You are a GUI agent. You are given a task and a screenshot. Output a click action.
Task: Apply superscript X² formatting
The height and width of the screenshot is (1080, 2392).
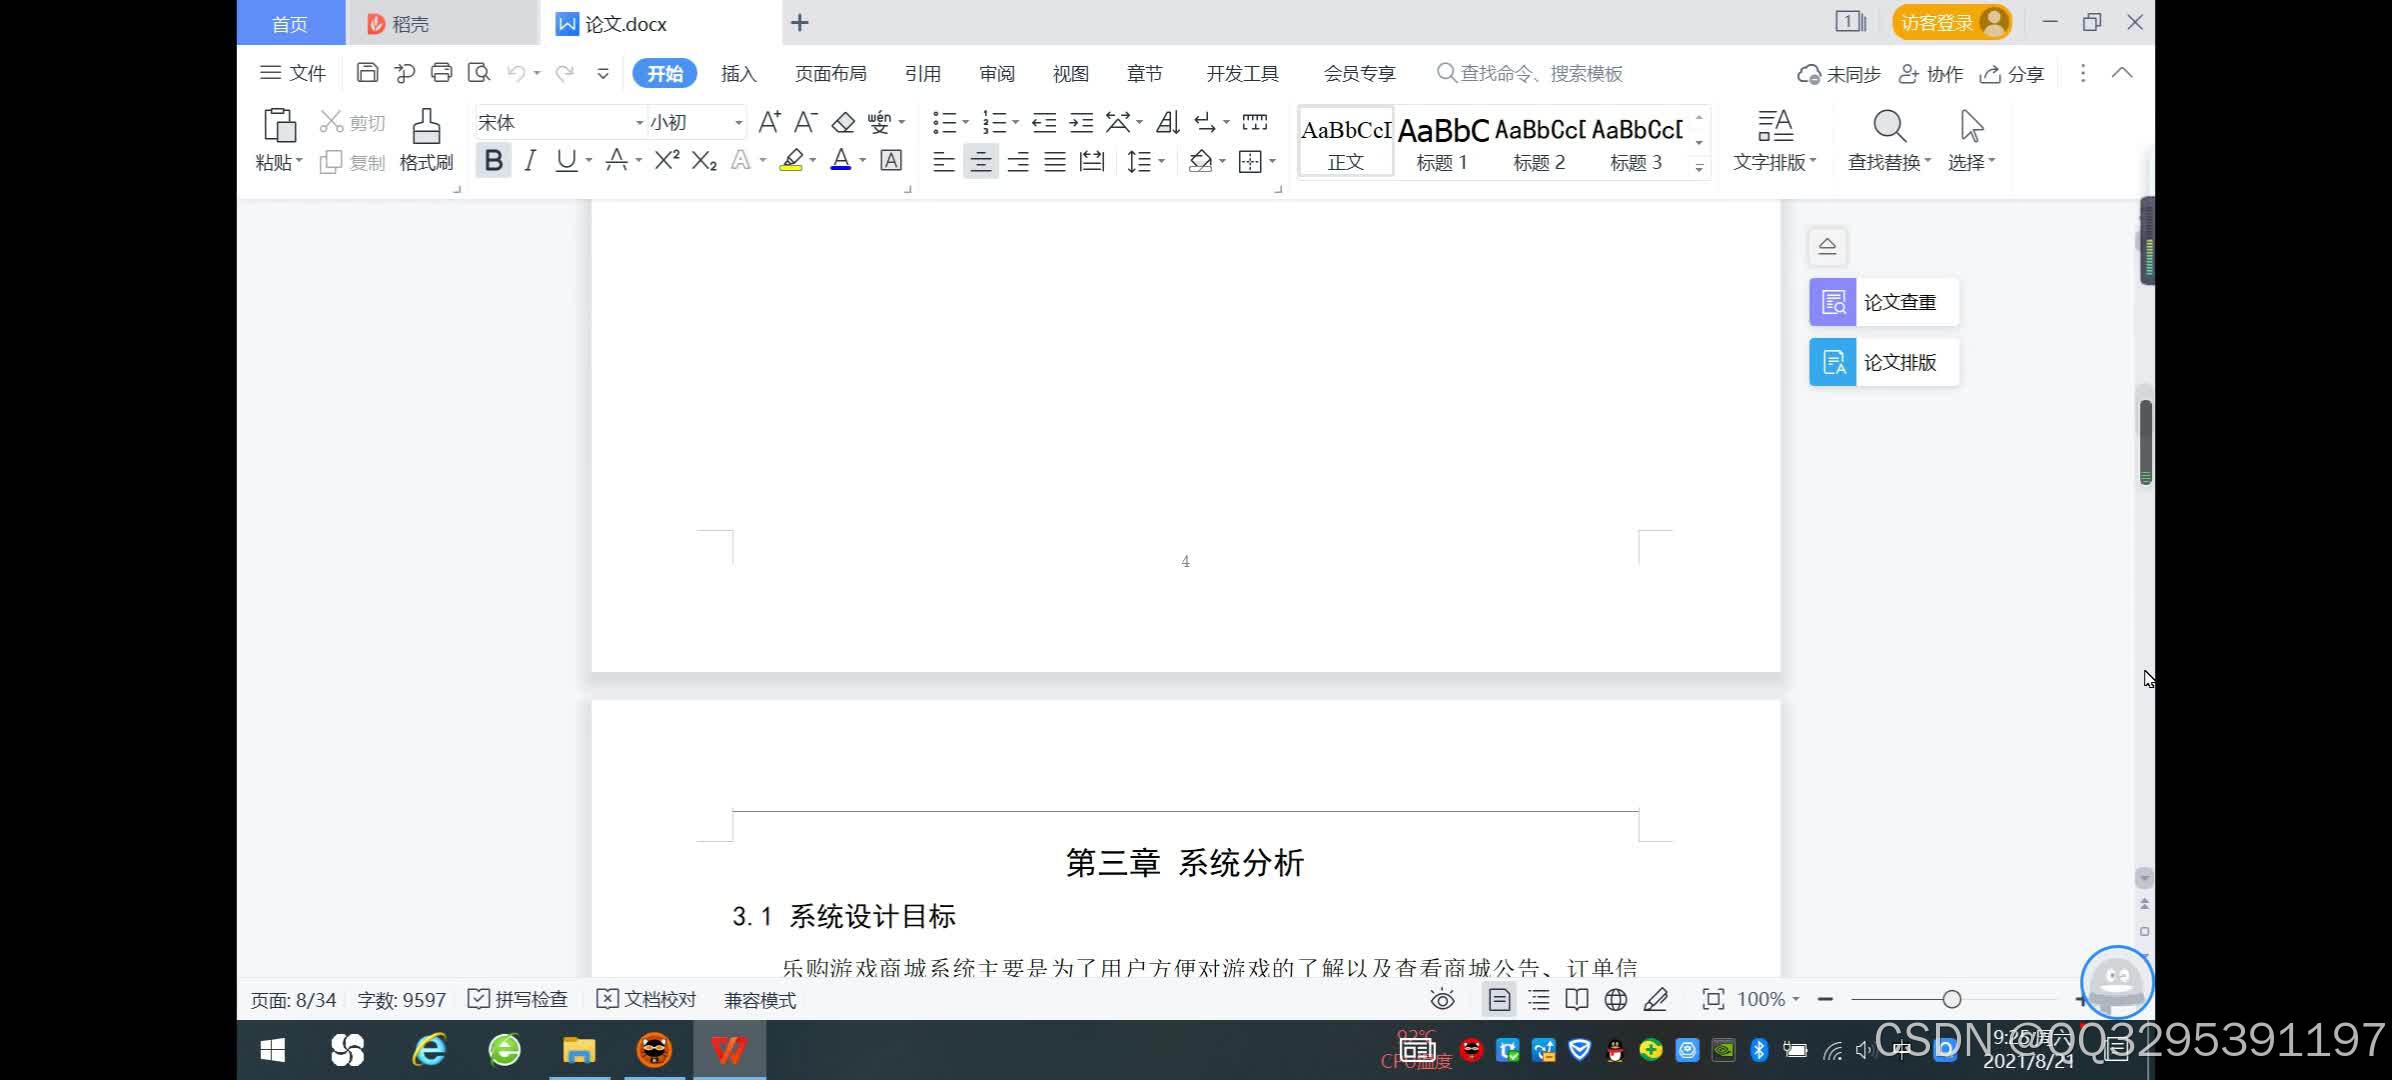click(x=667, y=160)
